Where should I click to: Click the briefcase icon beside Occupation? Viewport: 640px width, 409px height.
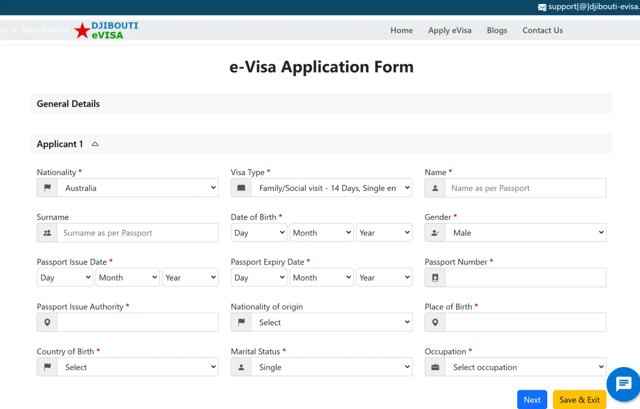[x=435, y=368]
